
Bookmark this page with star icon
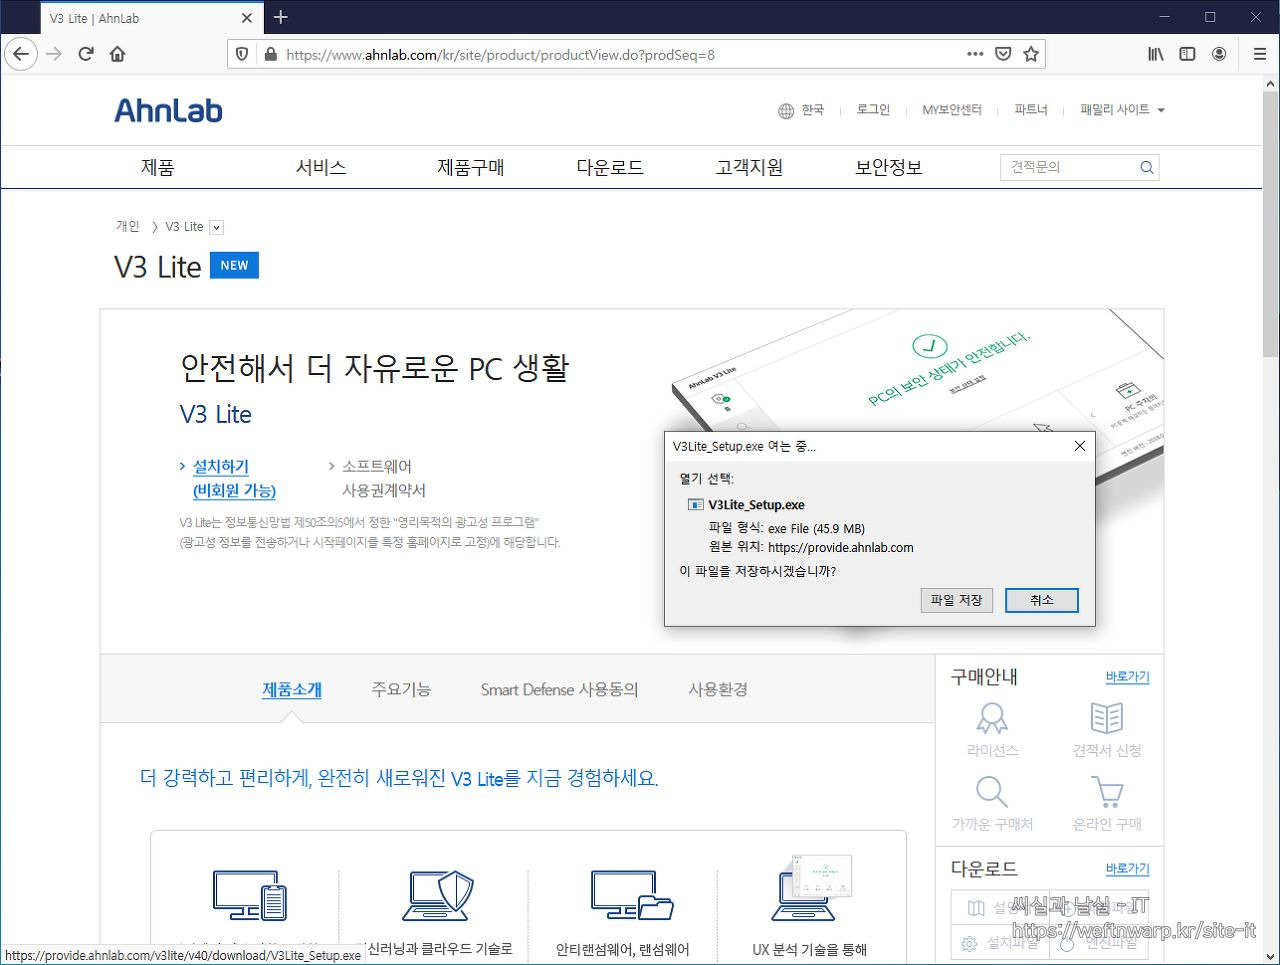click(1031, 54)
